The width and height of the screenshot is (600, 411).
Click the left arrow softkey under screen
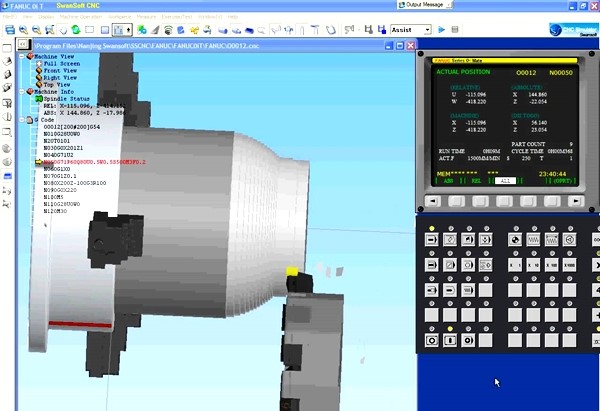(x=433, y=200)
